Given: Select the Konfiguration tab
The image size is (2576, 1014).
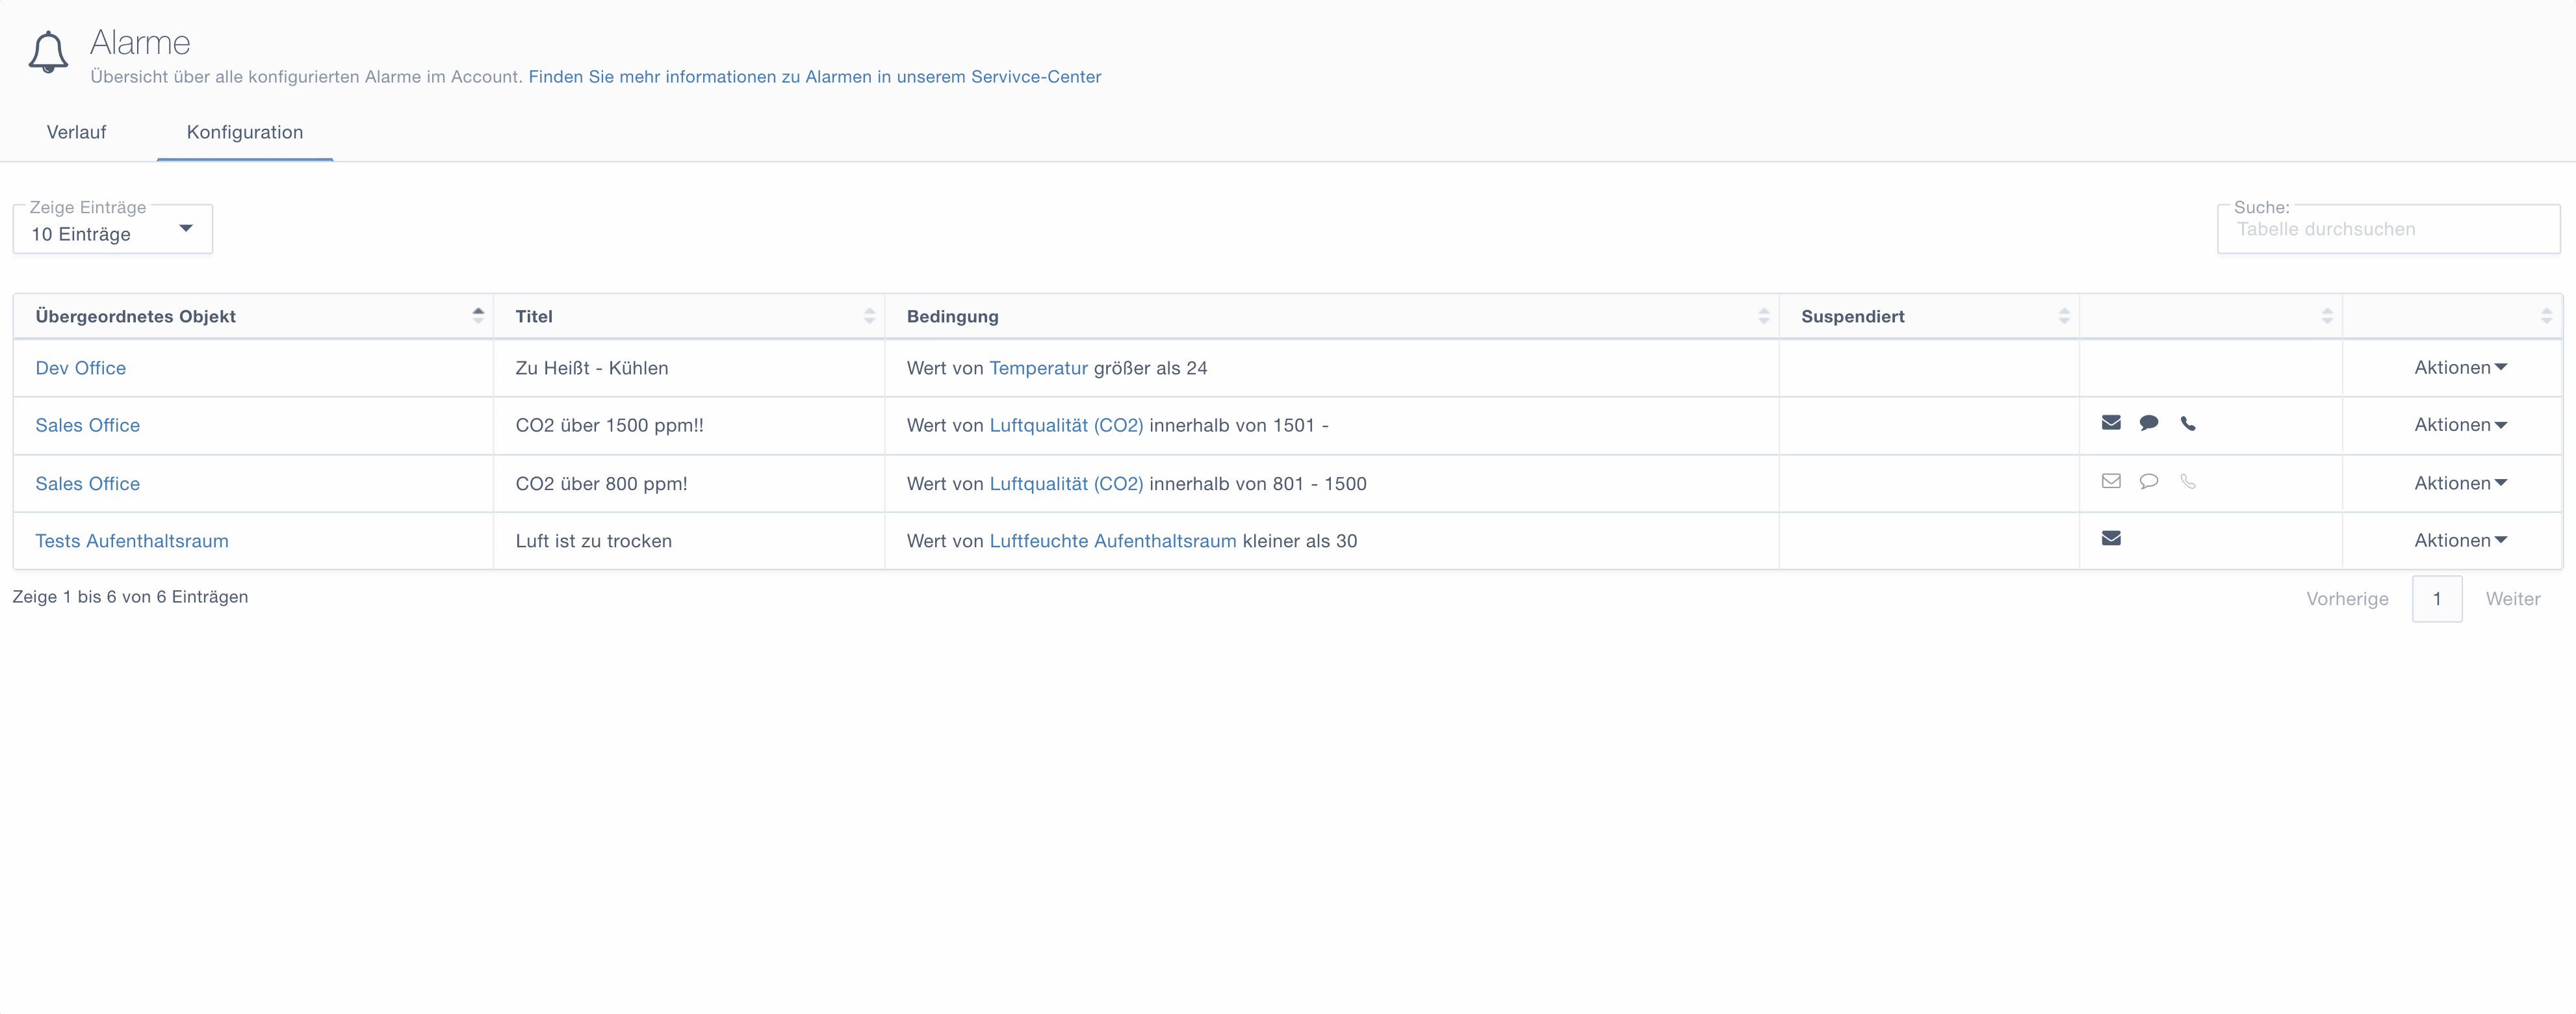Looking at the screenshot, I should (x=245, y=132).
